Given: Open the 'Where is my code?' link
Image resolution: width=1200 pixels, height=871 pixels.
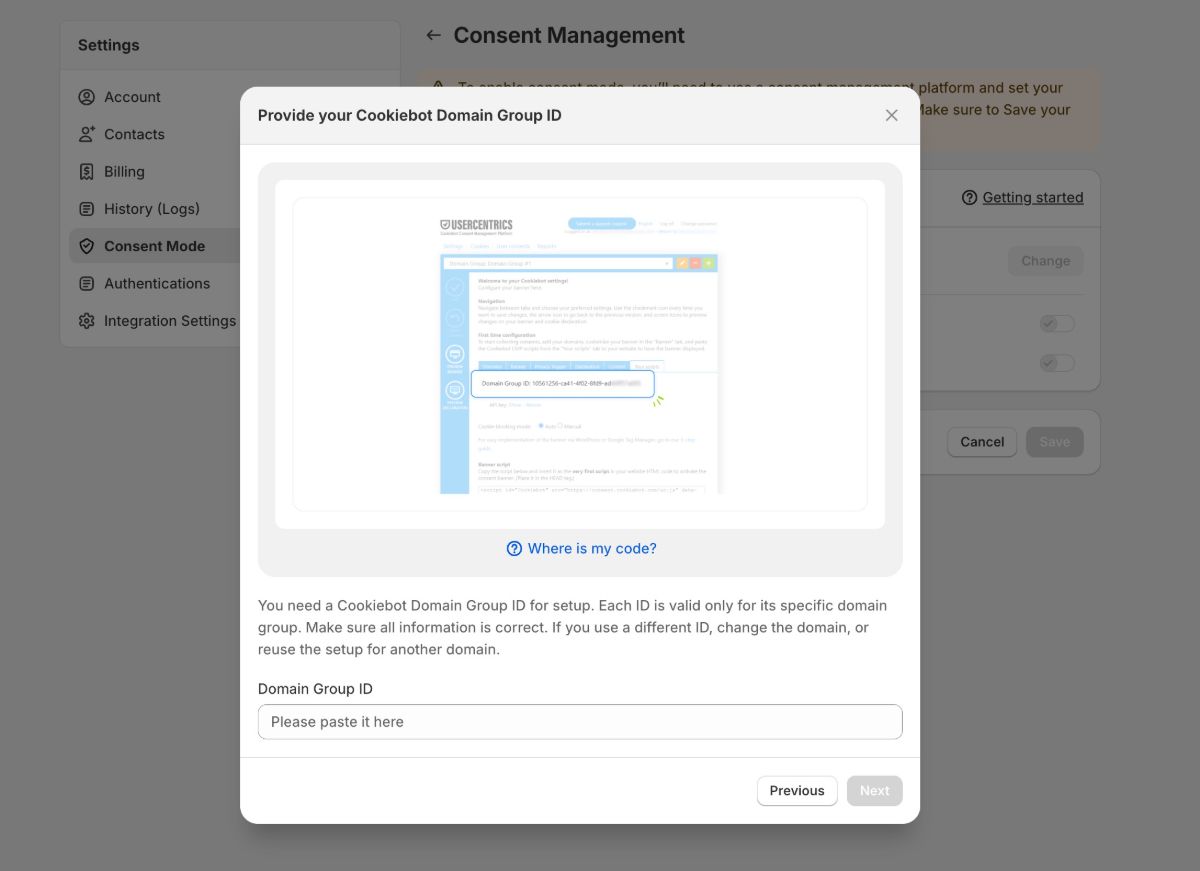Looking at the screenshot, I should point(592,548).
